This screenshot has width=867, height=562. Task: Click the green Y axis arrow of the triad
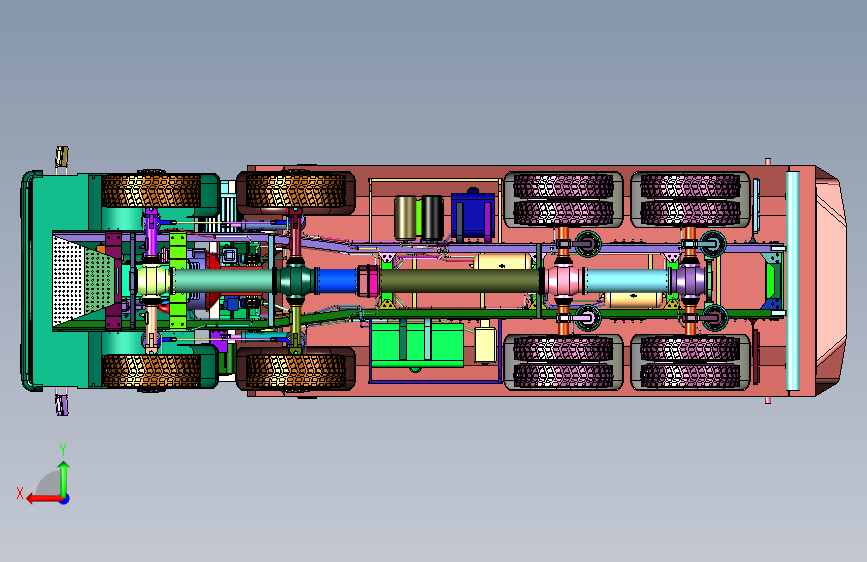tap(64, 479)
